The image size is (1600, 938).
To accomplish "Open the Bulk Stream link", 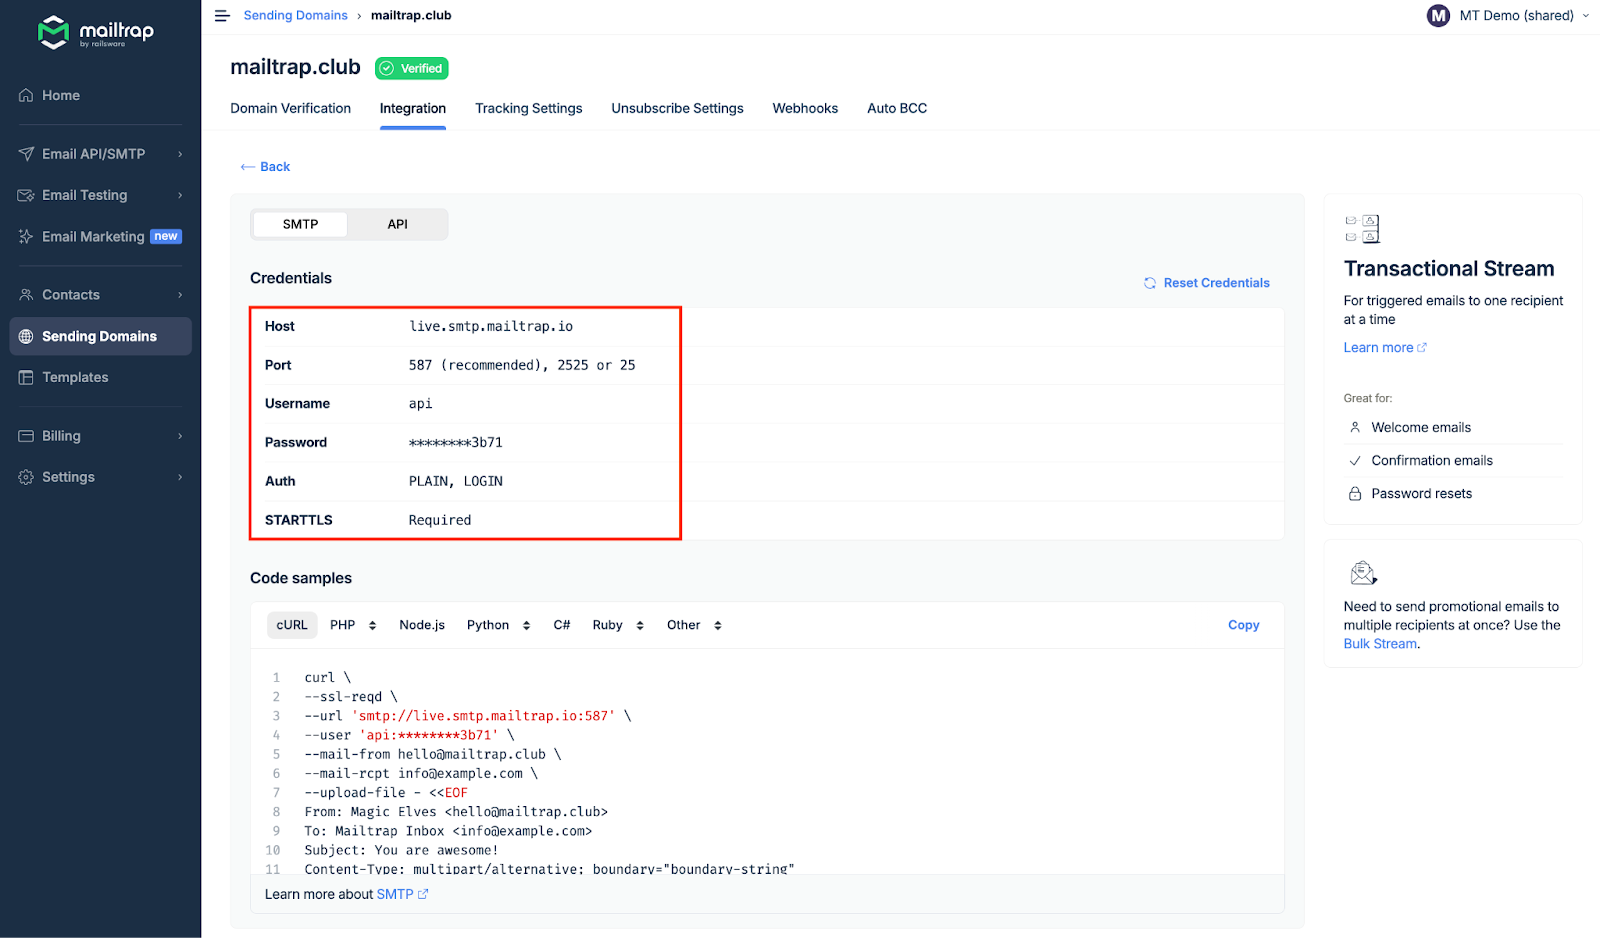I will tap(1379, 645).
